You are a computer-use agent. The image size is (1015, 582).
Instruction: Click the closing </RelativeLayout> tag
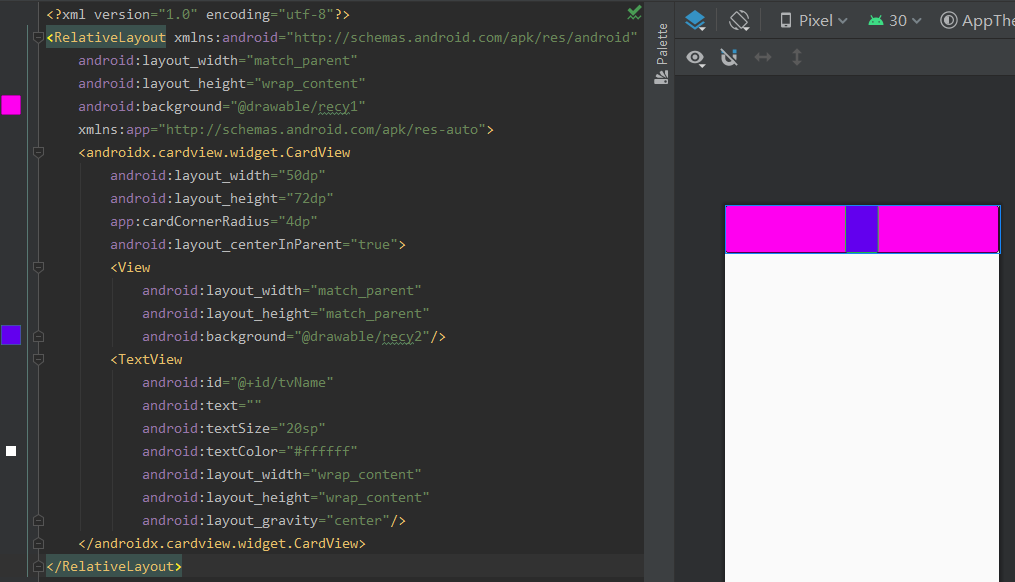[114, 566]
